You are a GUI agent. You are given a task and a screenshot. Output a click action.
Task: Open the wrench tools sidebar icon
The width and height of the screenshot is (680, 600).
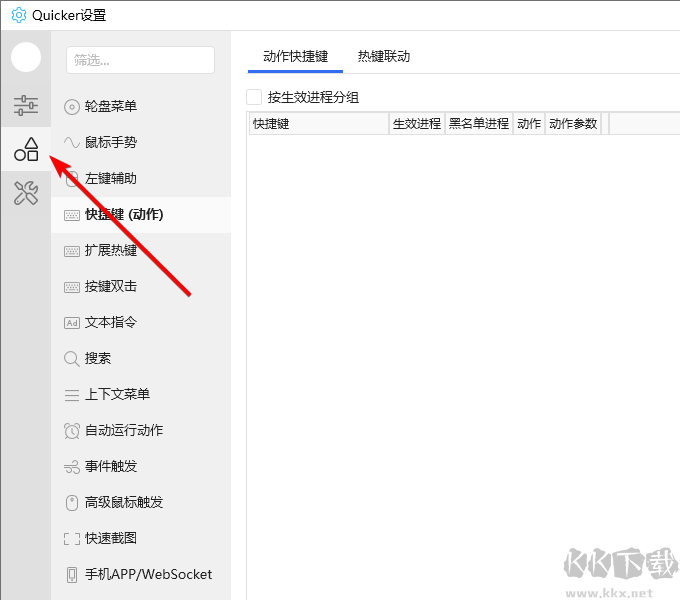(x=26, y=193)
